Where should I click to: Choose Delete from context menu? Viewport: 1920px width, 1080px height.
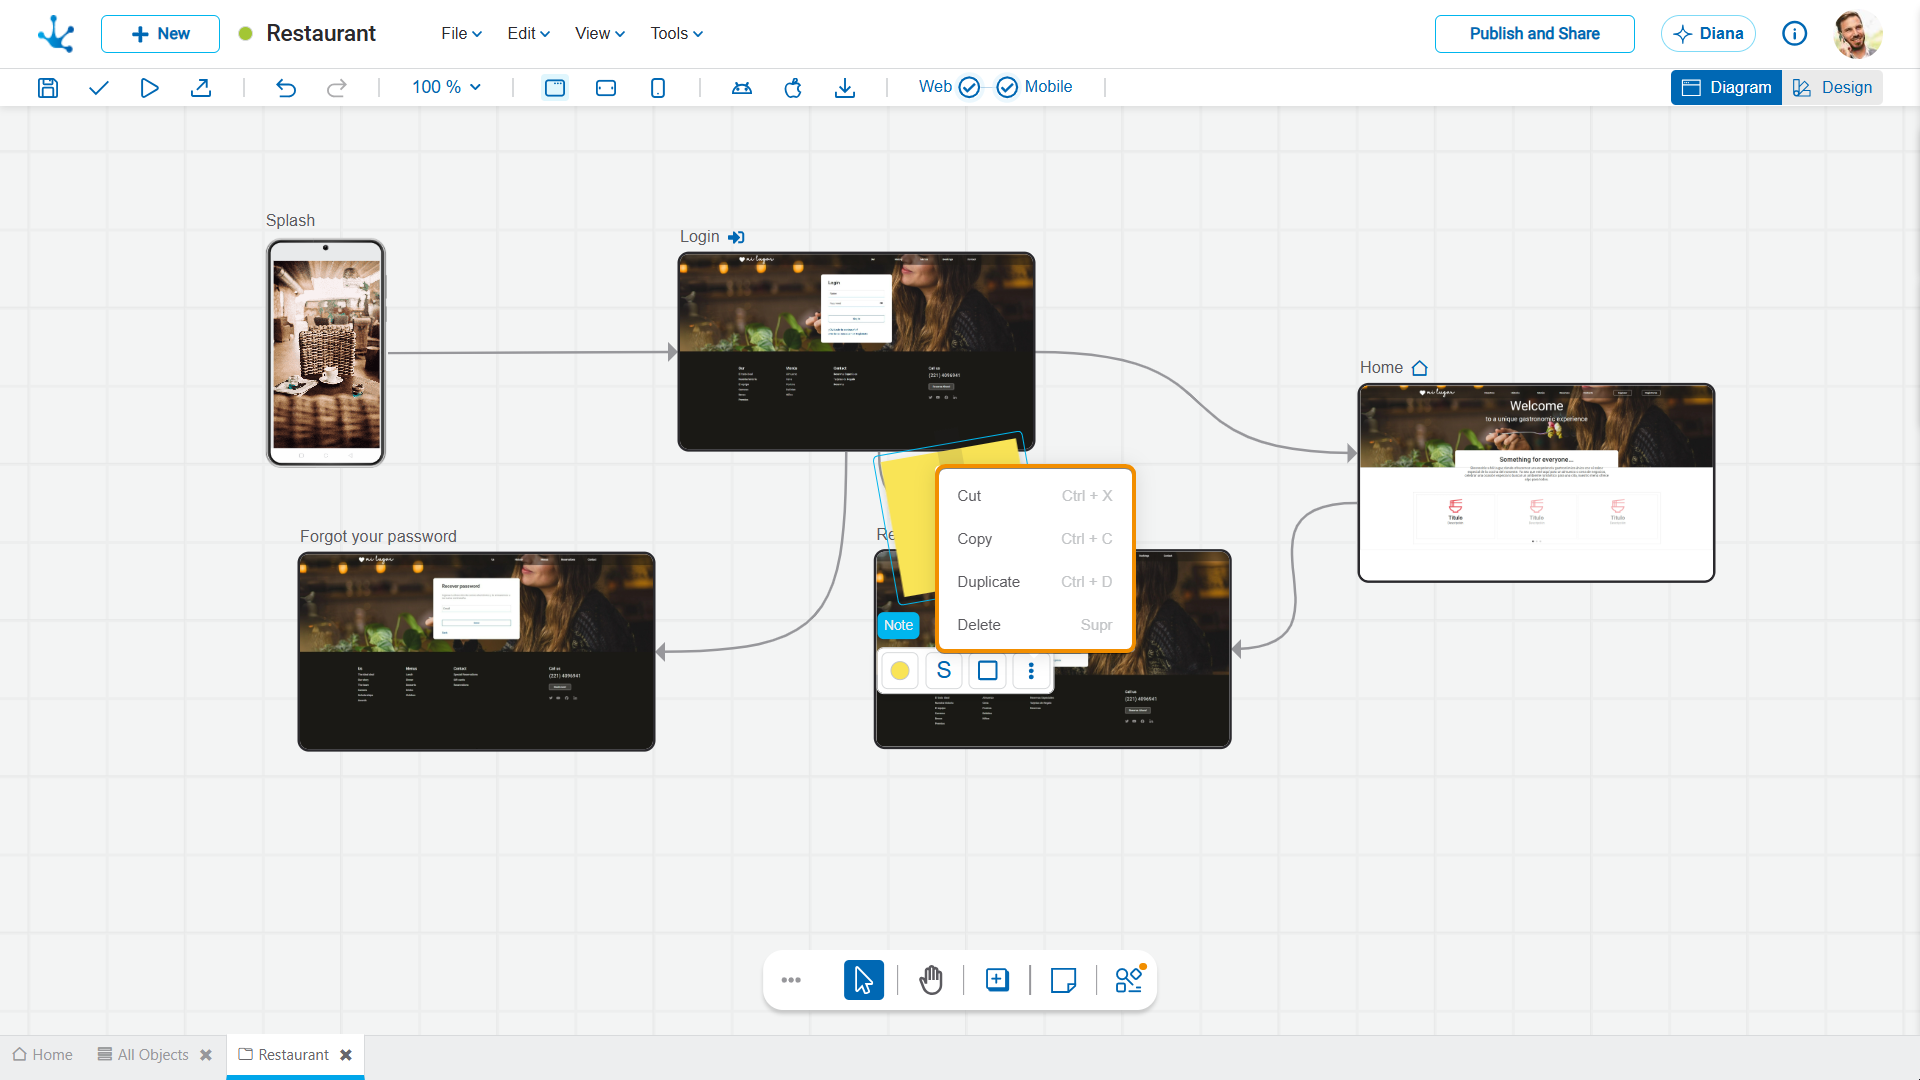(1035, 625)
